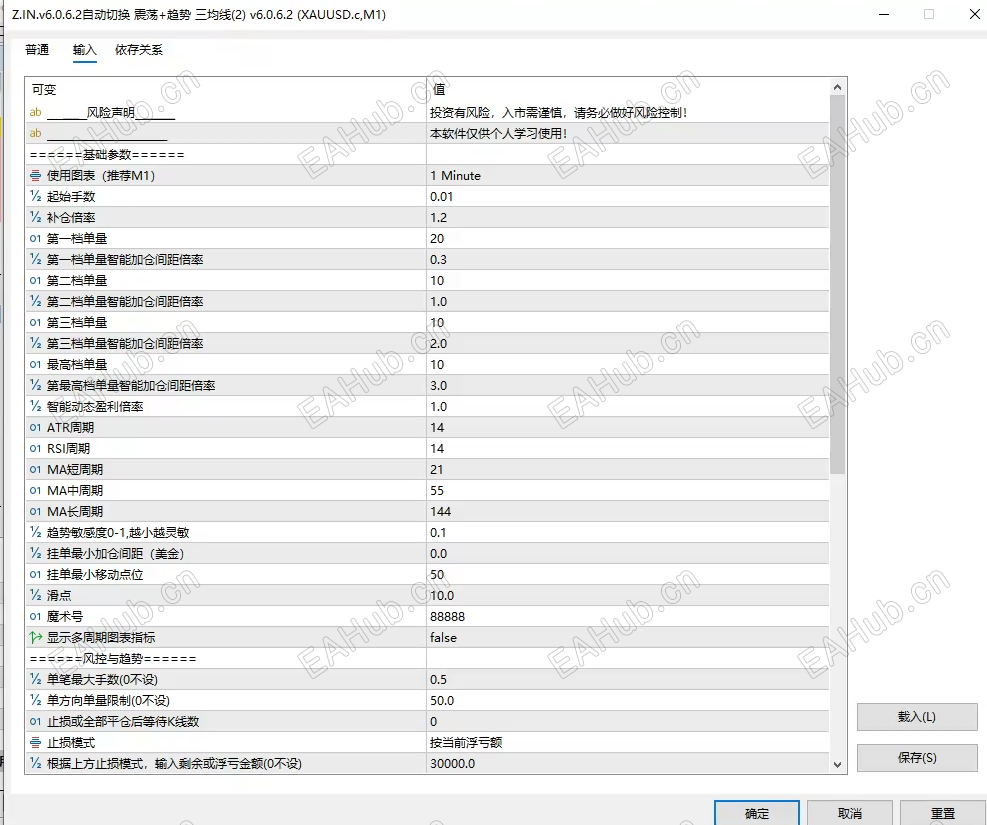The image size is (987, 825).
Task: Click the ½ icon beside 第三档单量智能加仓间距倍率
Action: tap(35, 343)
